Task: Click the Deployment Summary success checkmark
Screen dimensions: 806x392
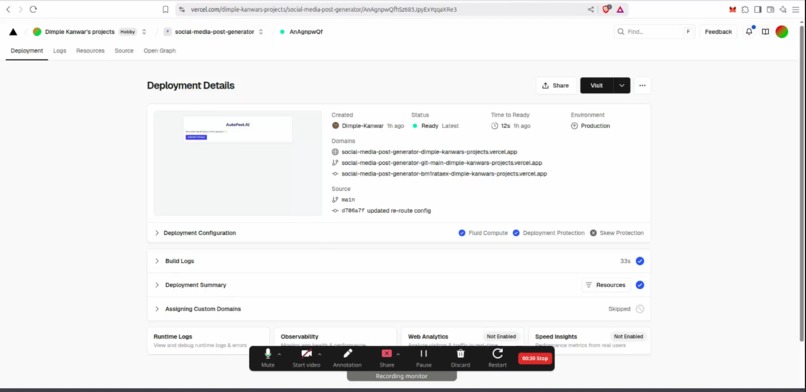Action: coord(640,285)
